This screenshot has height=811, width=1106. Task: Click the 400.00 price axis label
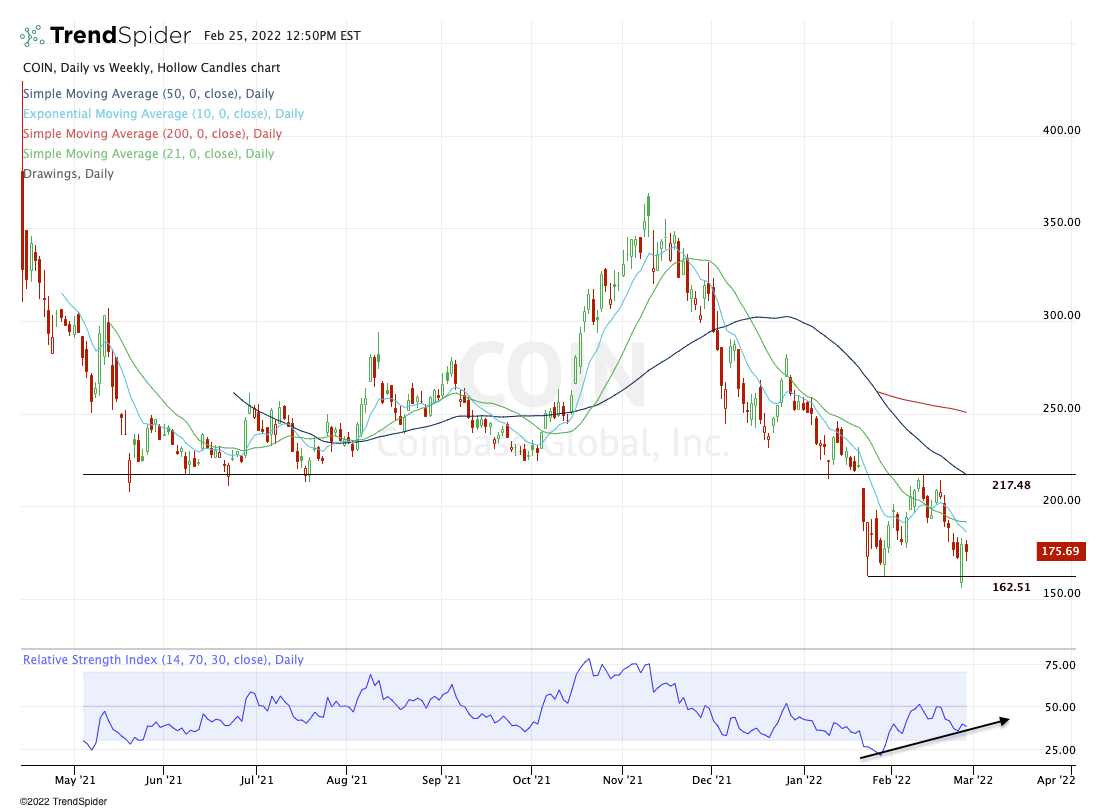pyautogui.click(x=1060, y=130)
